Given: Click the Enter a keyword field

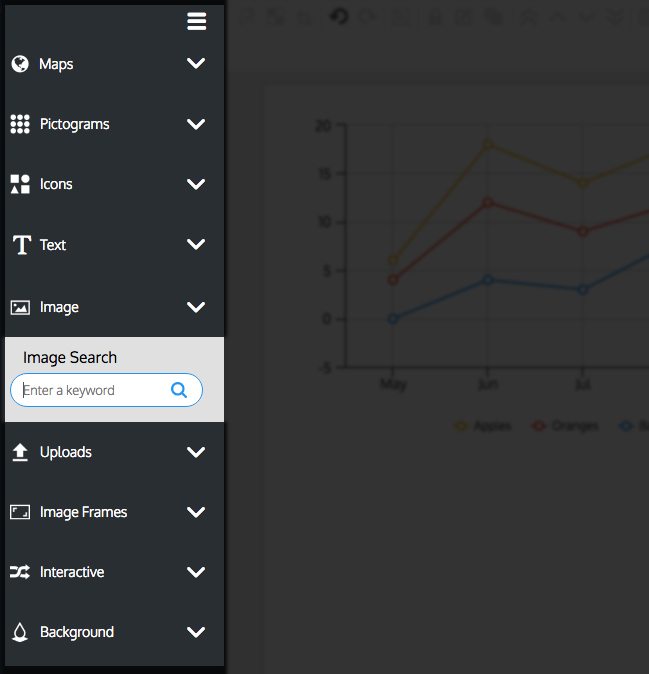Looking at the screenshot, I should tap(106, 390).
